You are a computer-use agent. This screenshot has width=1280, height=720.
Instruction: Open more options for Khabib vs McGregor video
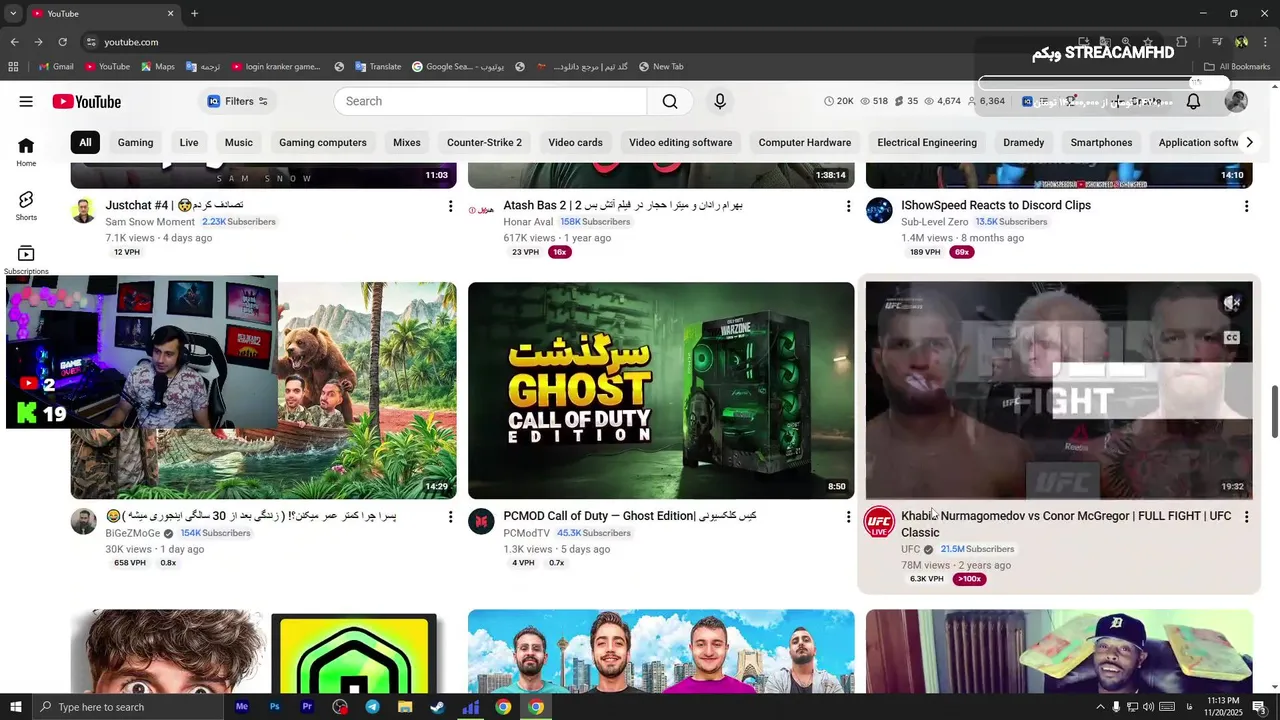click(1246, 517)
